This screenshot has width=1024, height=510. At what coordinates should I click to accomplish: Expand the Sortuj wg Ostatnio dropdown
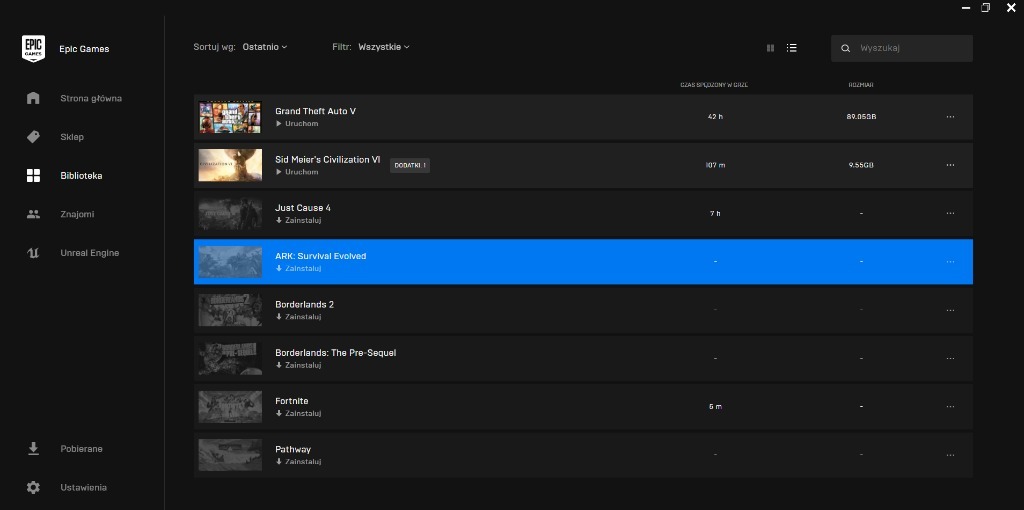tap(265, 47)
